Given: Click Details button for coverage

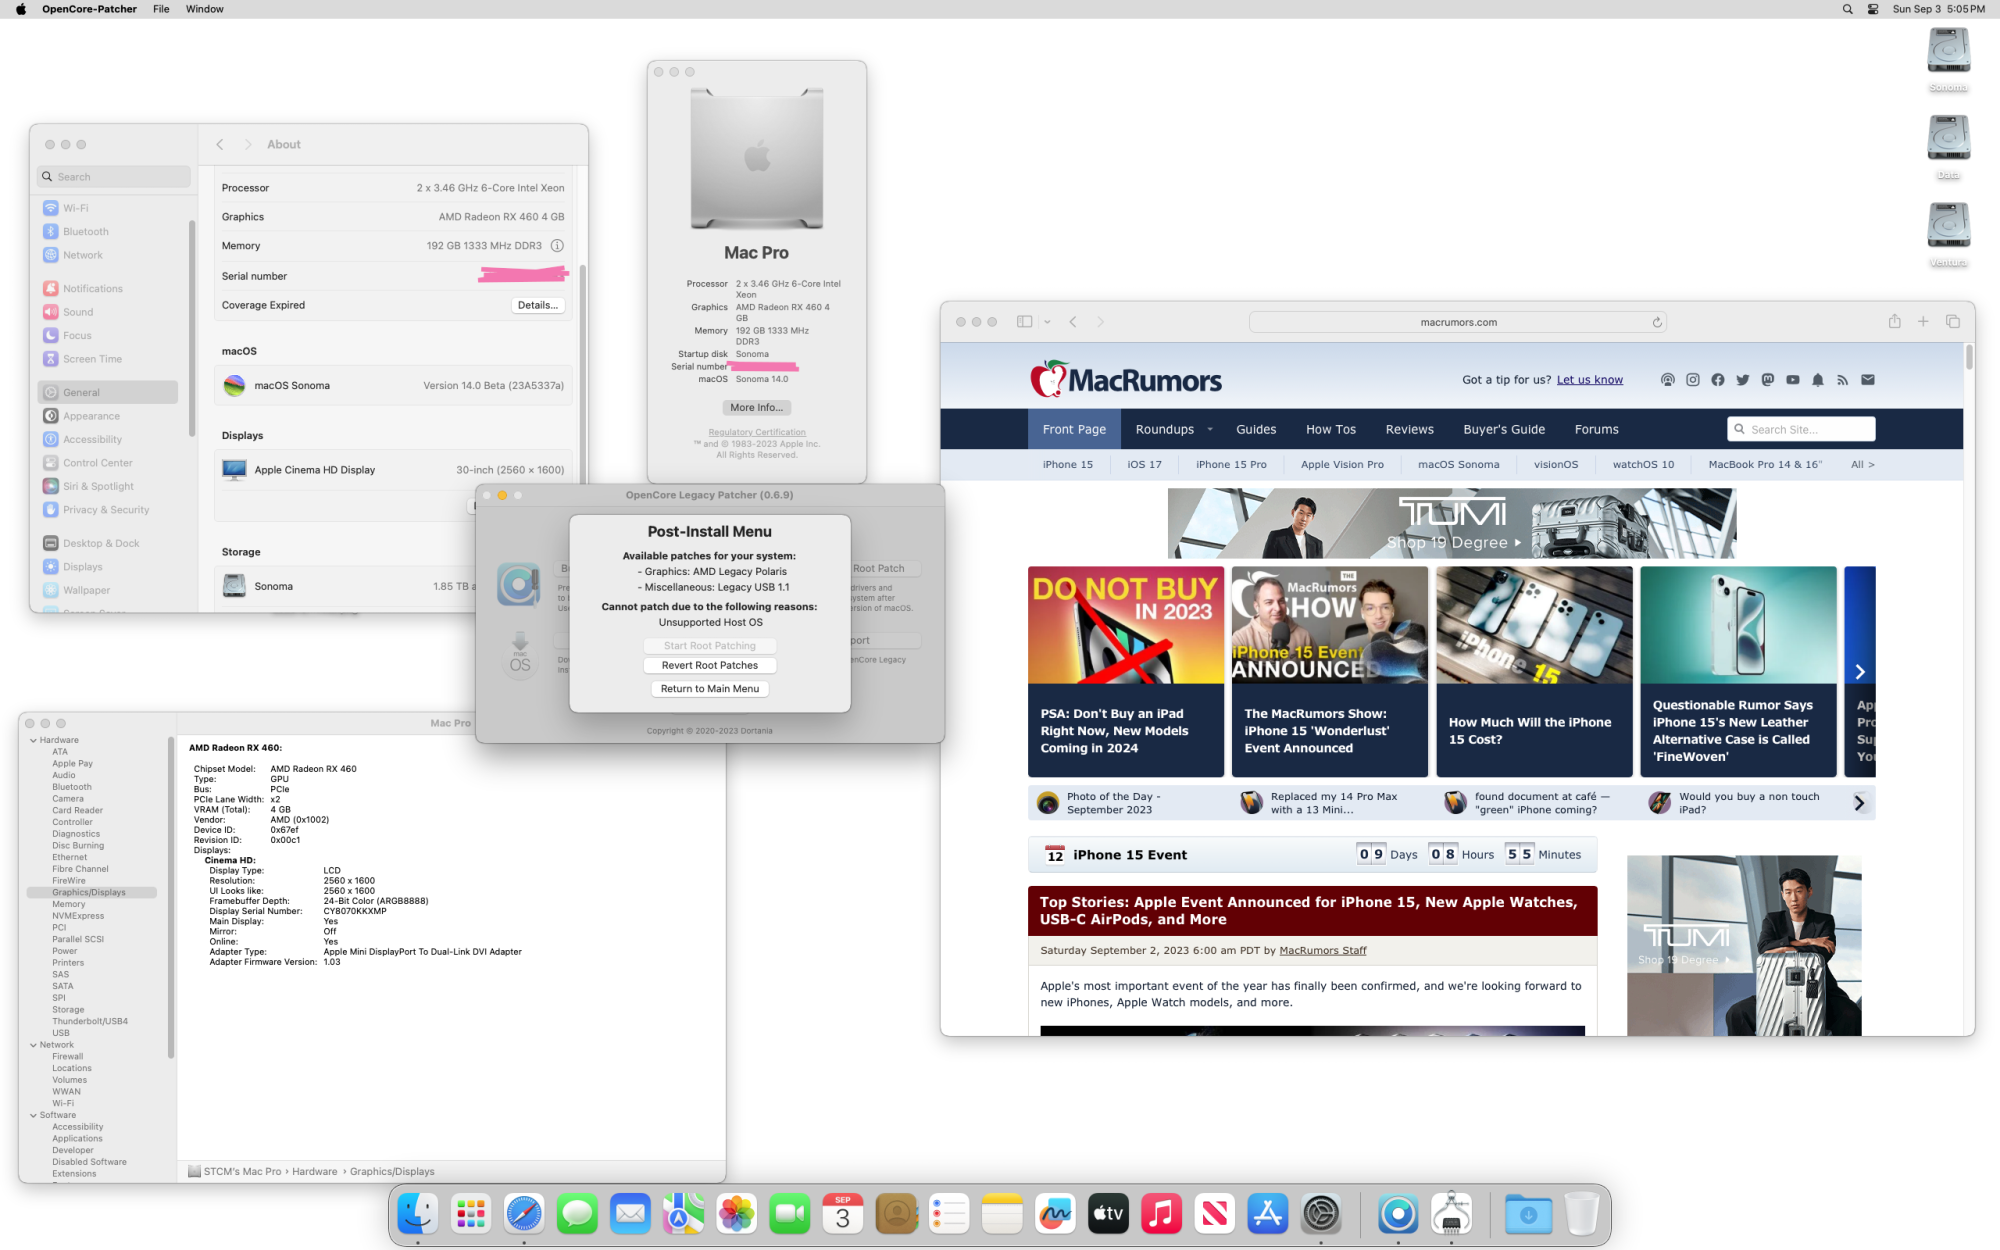Looking at the screenshot, I should (538, 306).
